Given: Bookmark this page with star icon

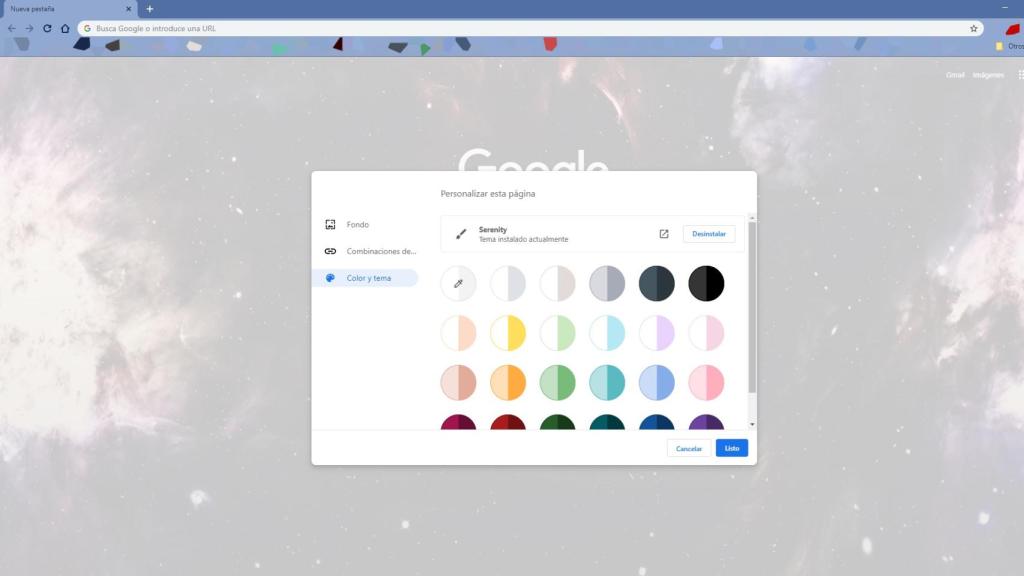Looking at the screenshot, I should (x=973, y=28).
